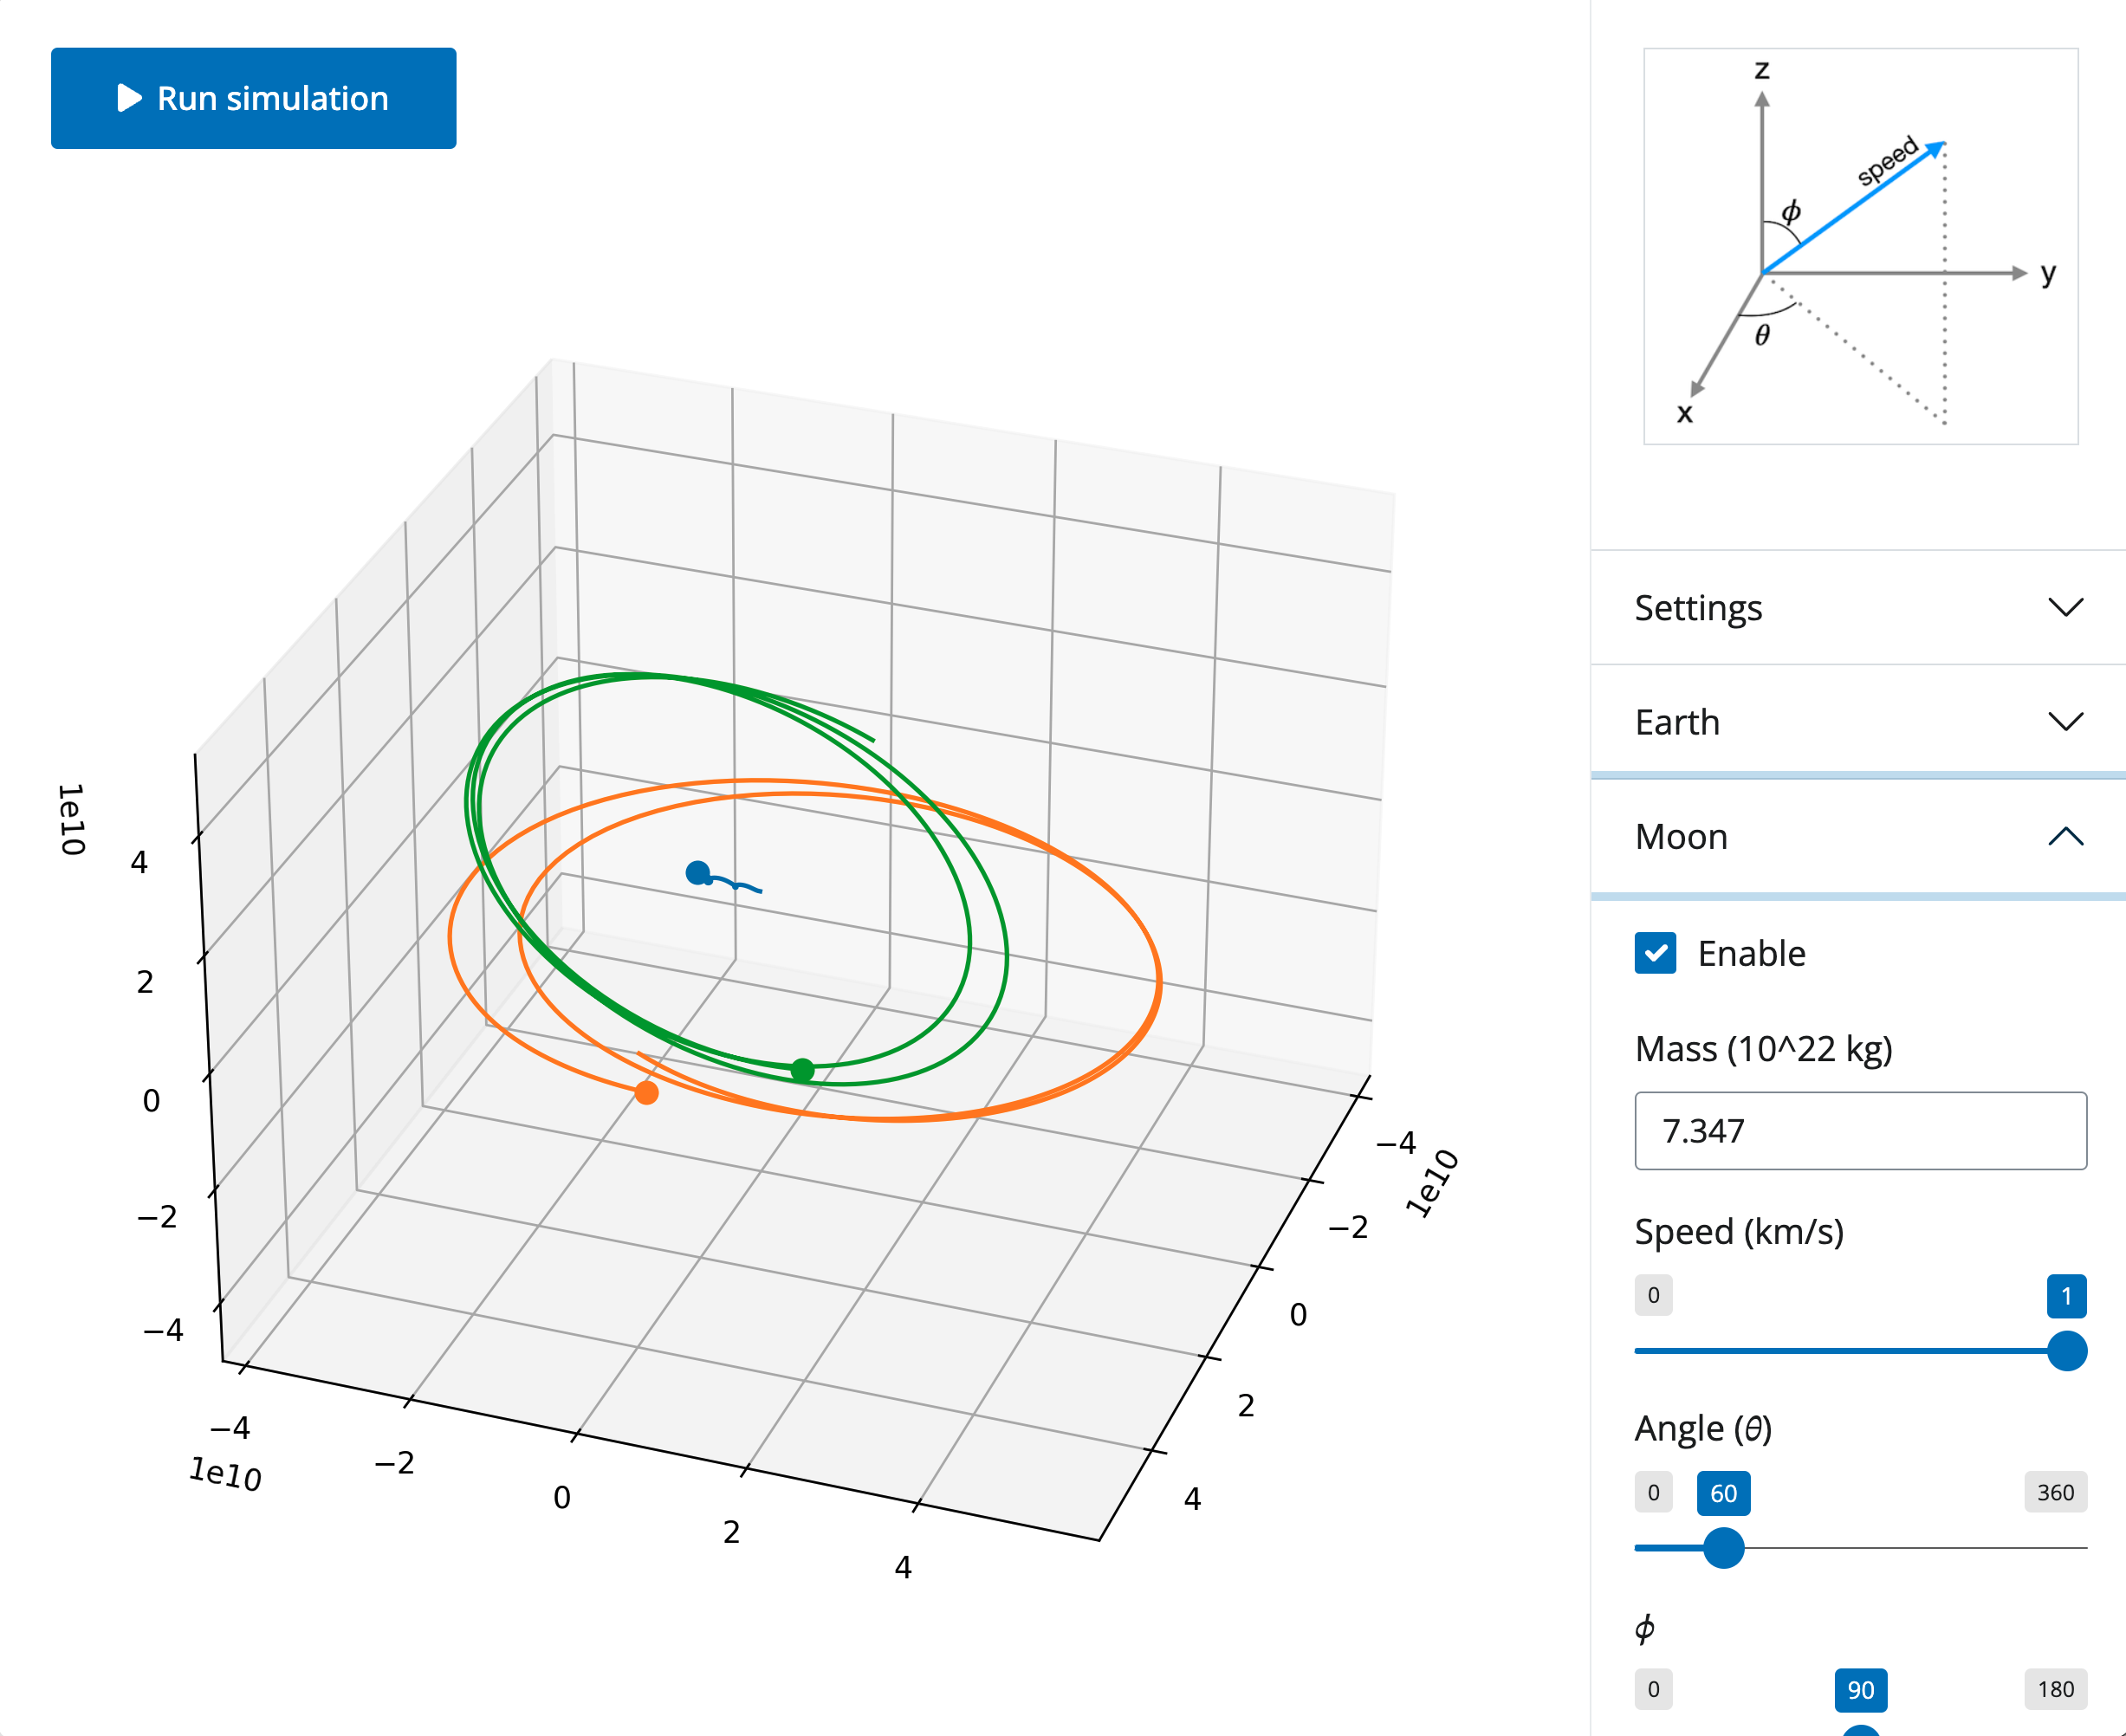Click the theta max label 360
The width and height of the screenshot is (2126, 1736).
point(2054,1492)
